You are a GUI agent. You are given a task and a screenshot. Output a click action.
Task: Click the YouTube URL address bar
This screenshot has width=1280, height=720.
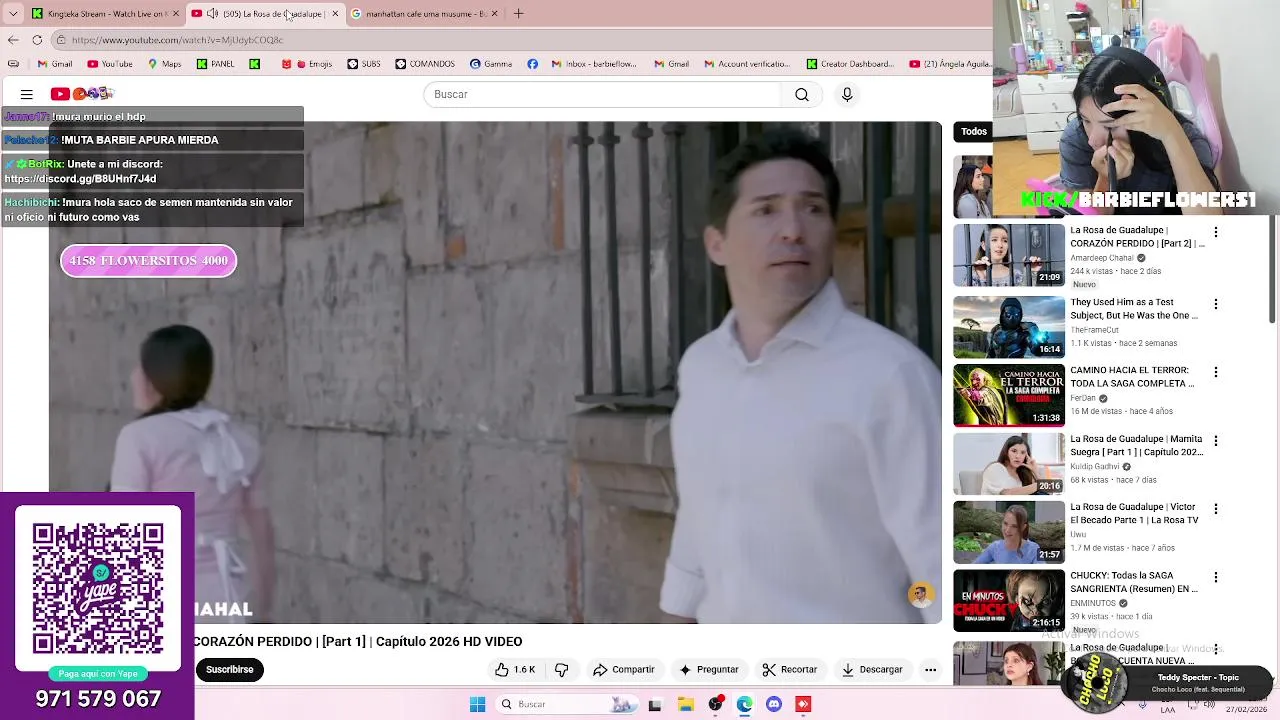click(x=520, y=40)
